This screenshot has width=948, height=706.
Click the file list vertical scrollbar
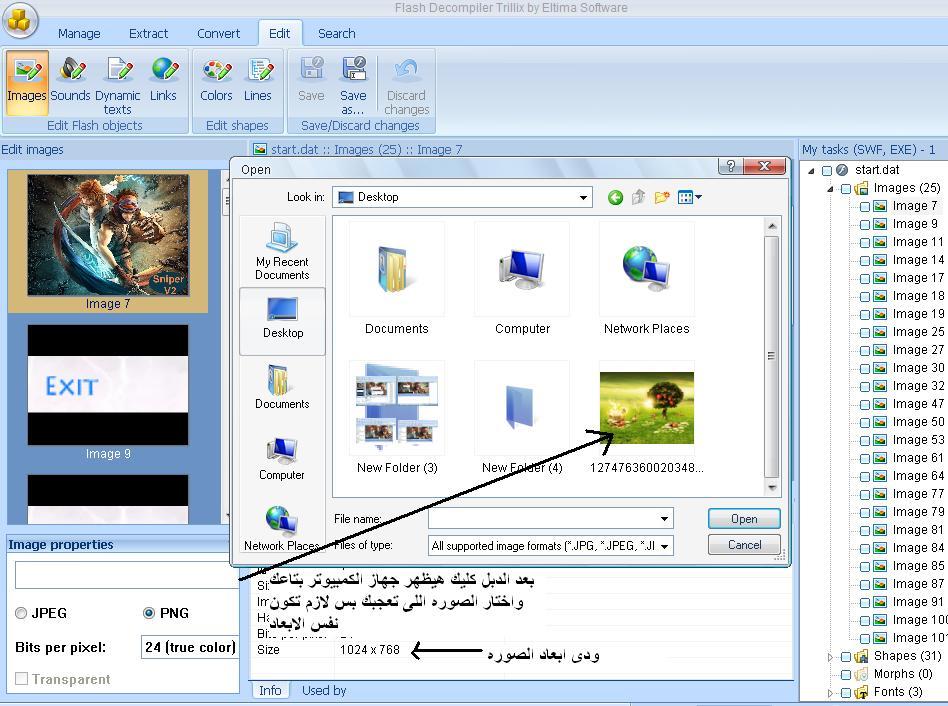771,357
